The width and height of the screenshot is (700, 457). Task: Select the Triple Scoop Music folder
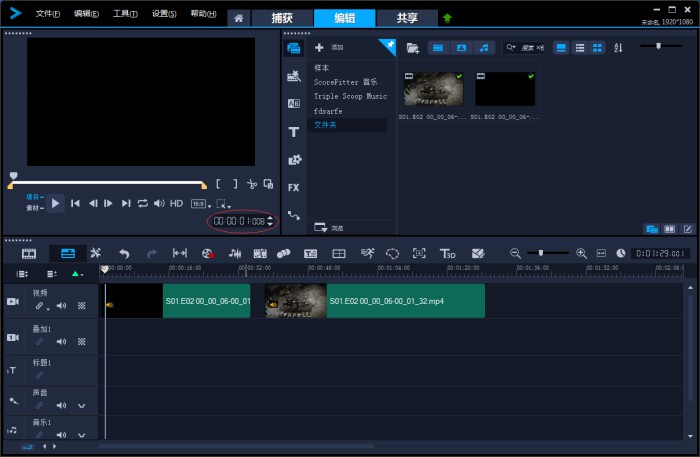pos(350,96)
